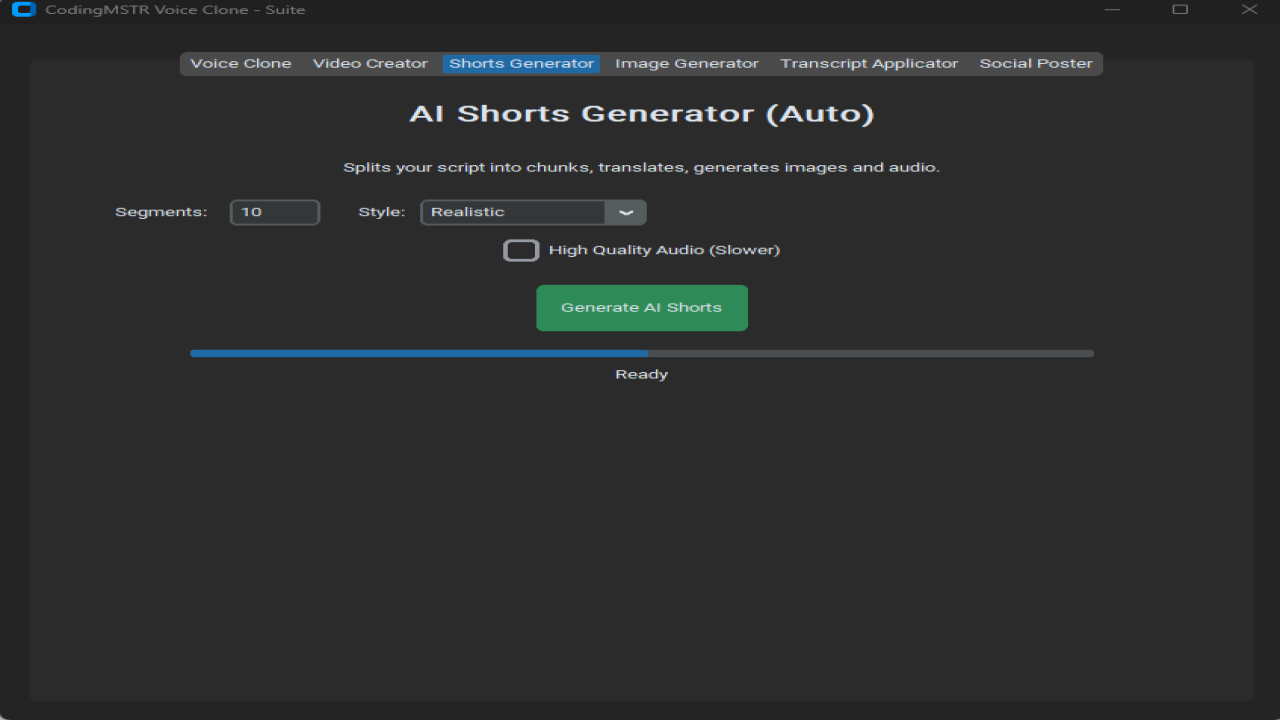The height and width of the screenshot is (720, 1280).
Task: Switch to the Voice Clone tab
Action: pyautogui.click(x=241, y=64)
